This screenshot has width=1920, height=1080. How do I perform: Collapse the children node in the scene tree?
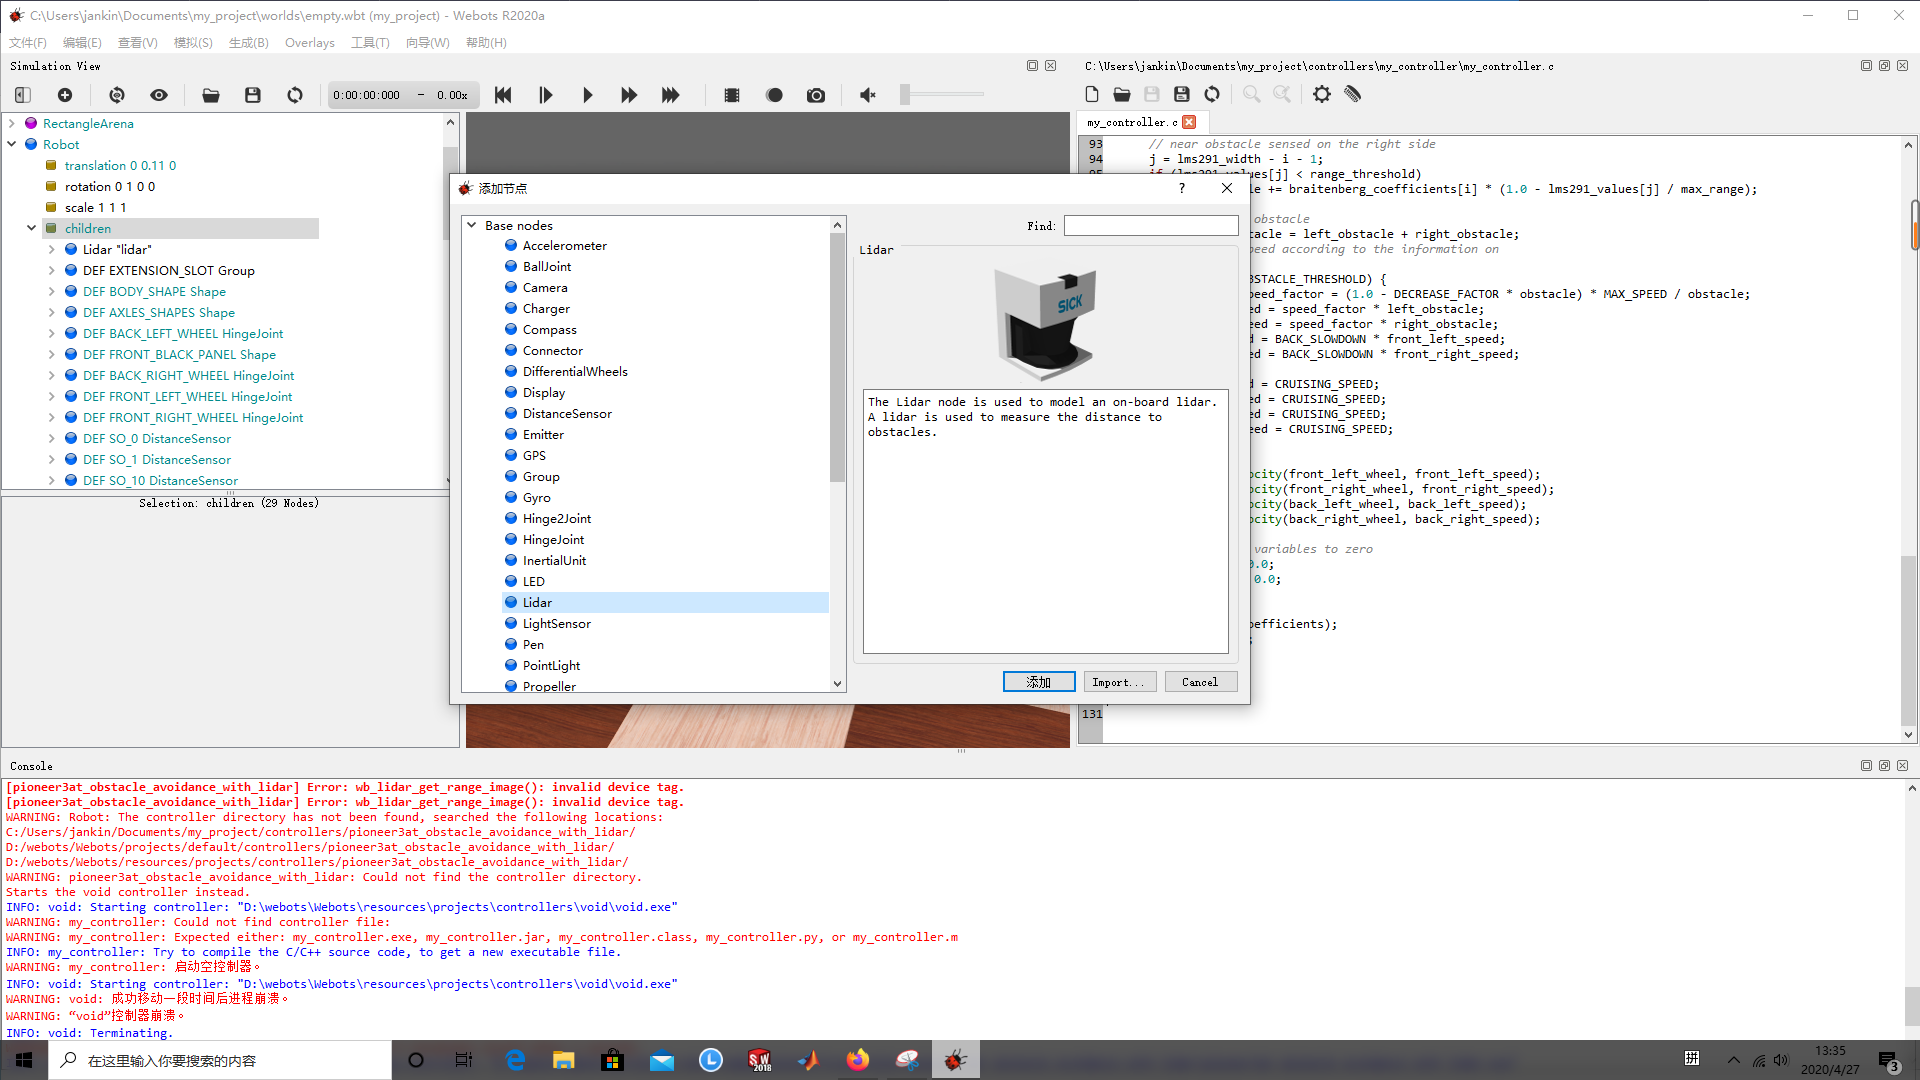(x=31, y=228)
